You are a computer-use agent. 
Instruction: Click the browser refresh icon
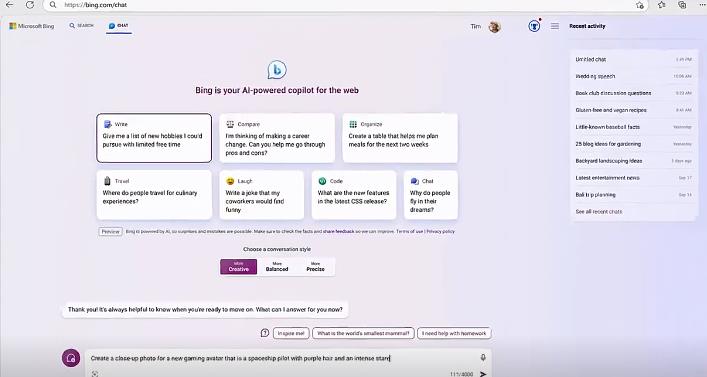(30, 5)
